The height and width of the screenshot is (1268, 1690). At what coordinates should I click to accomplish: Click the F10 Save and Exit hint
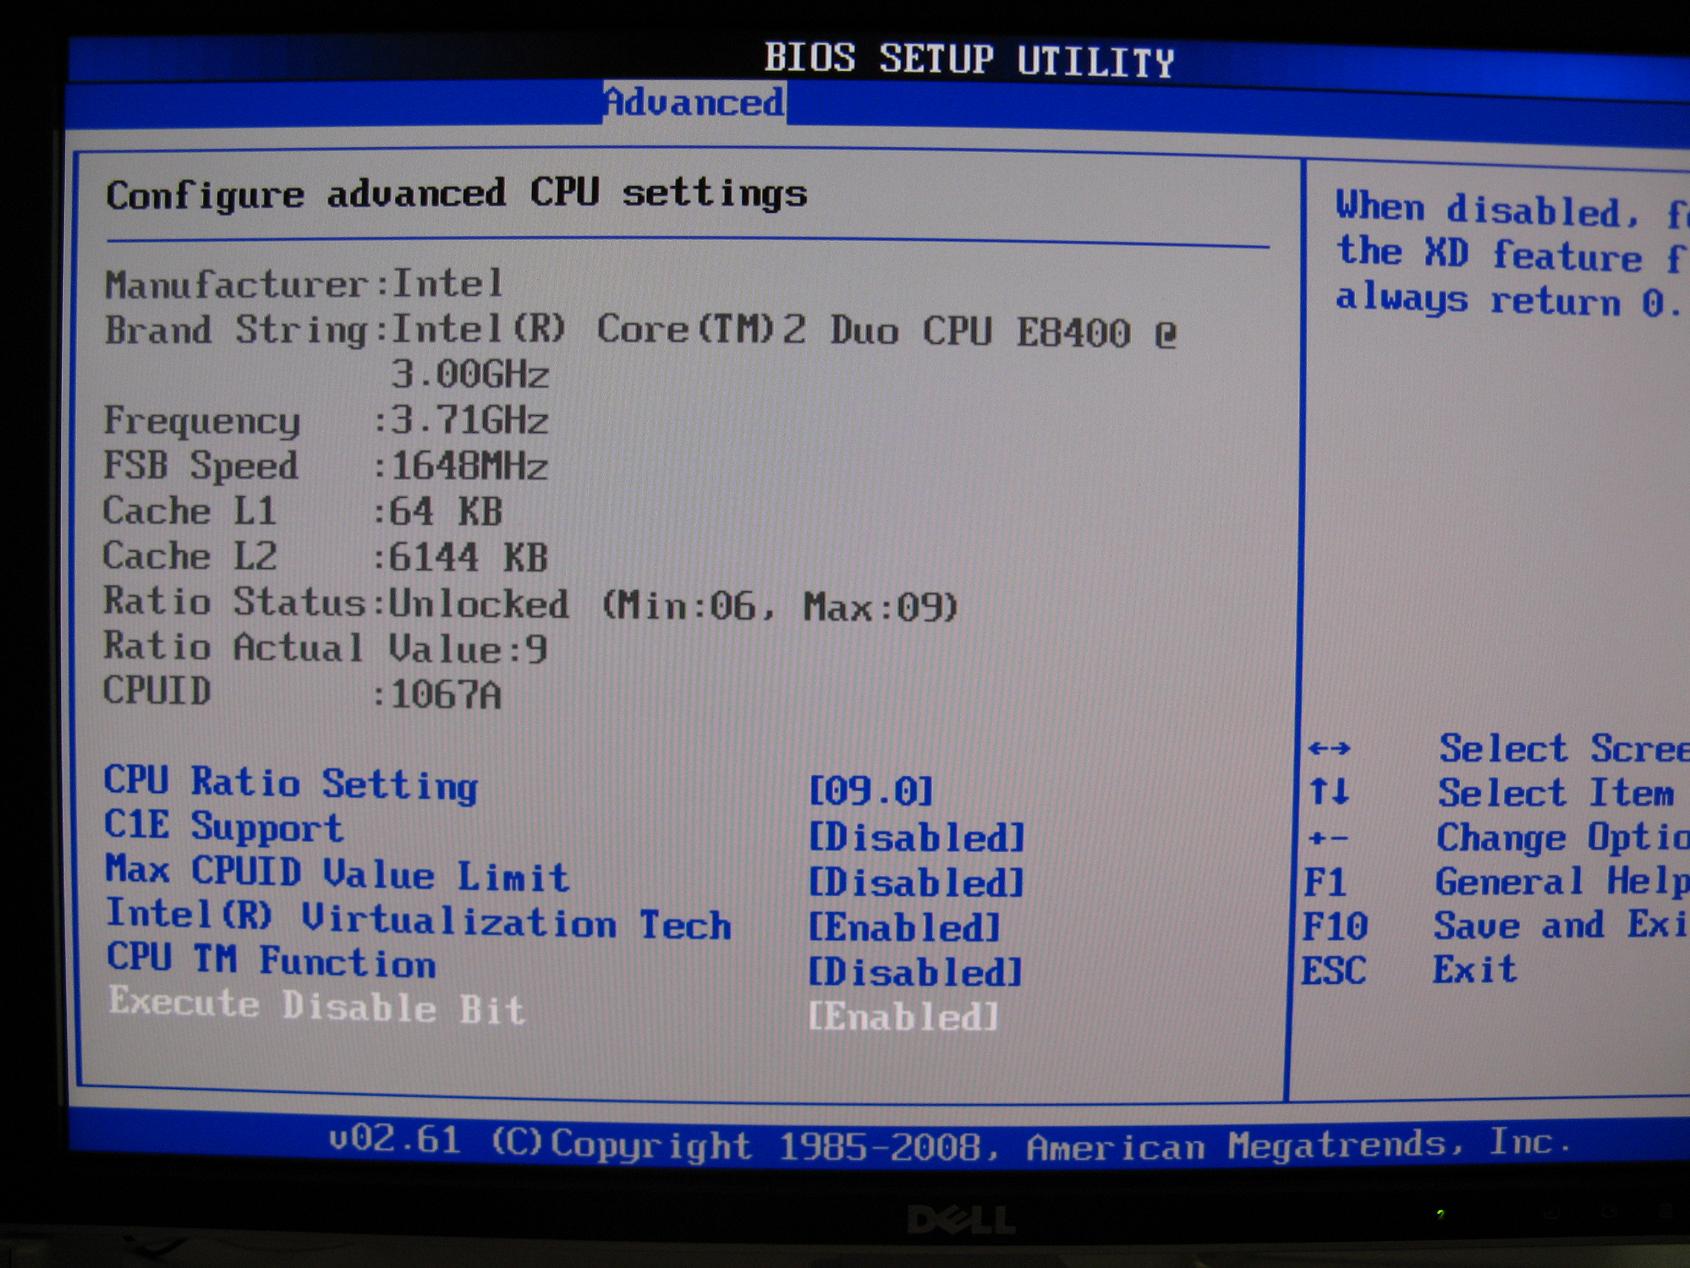(x=1496, y=925)
